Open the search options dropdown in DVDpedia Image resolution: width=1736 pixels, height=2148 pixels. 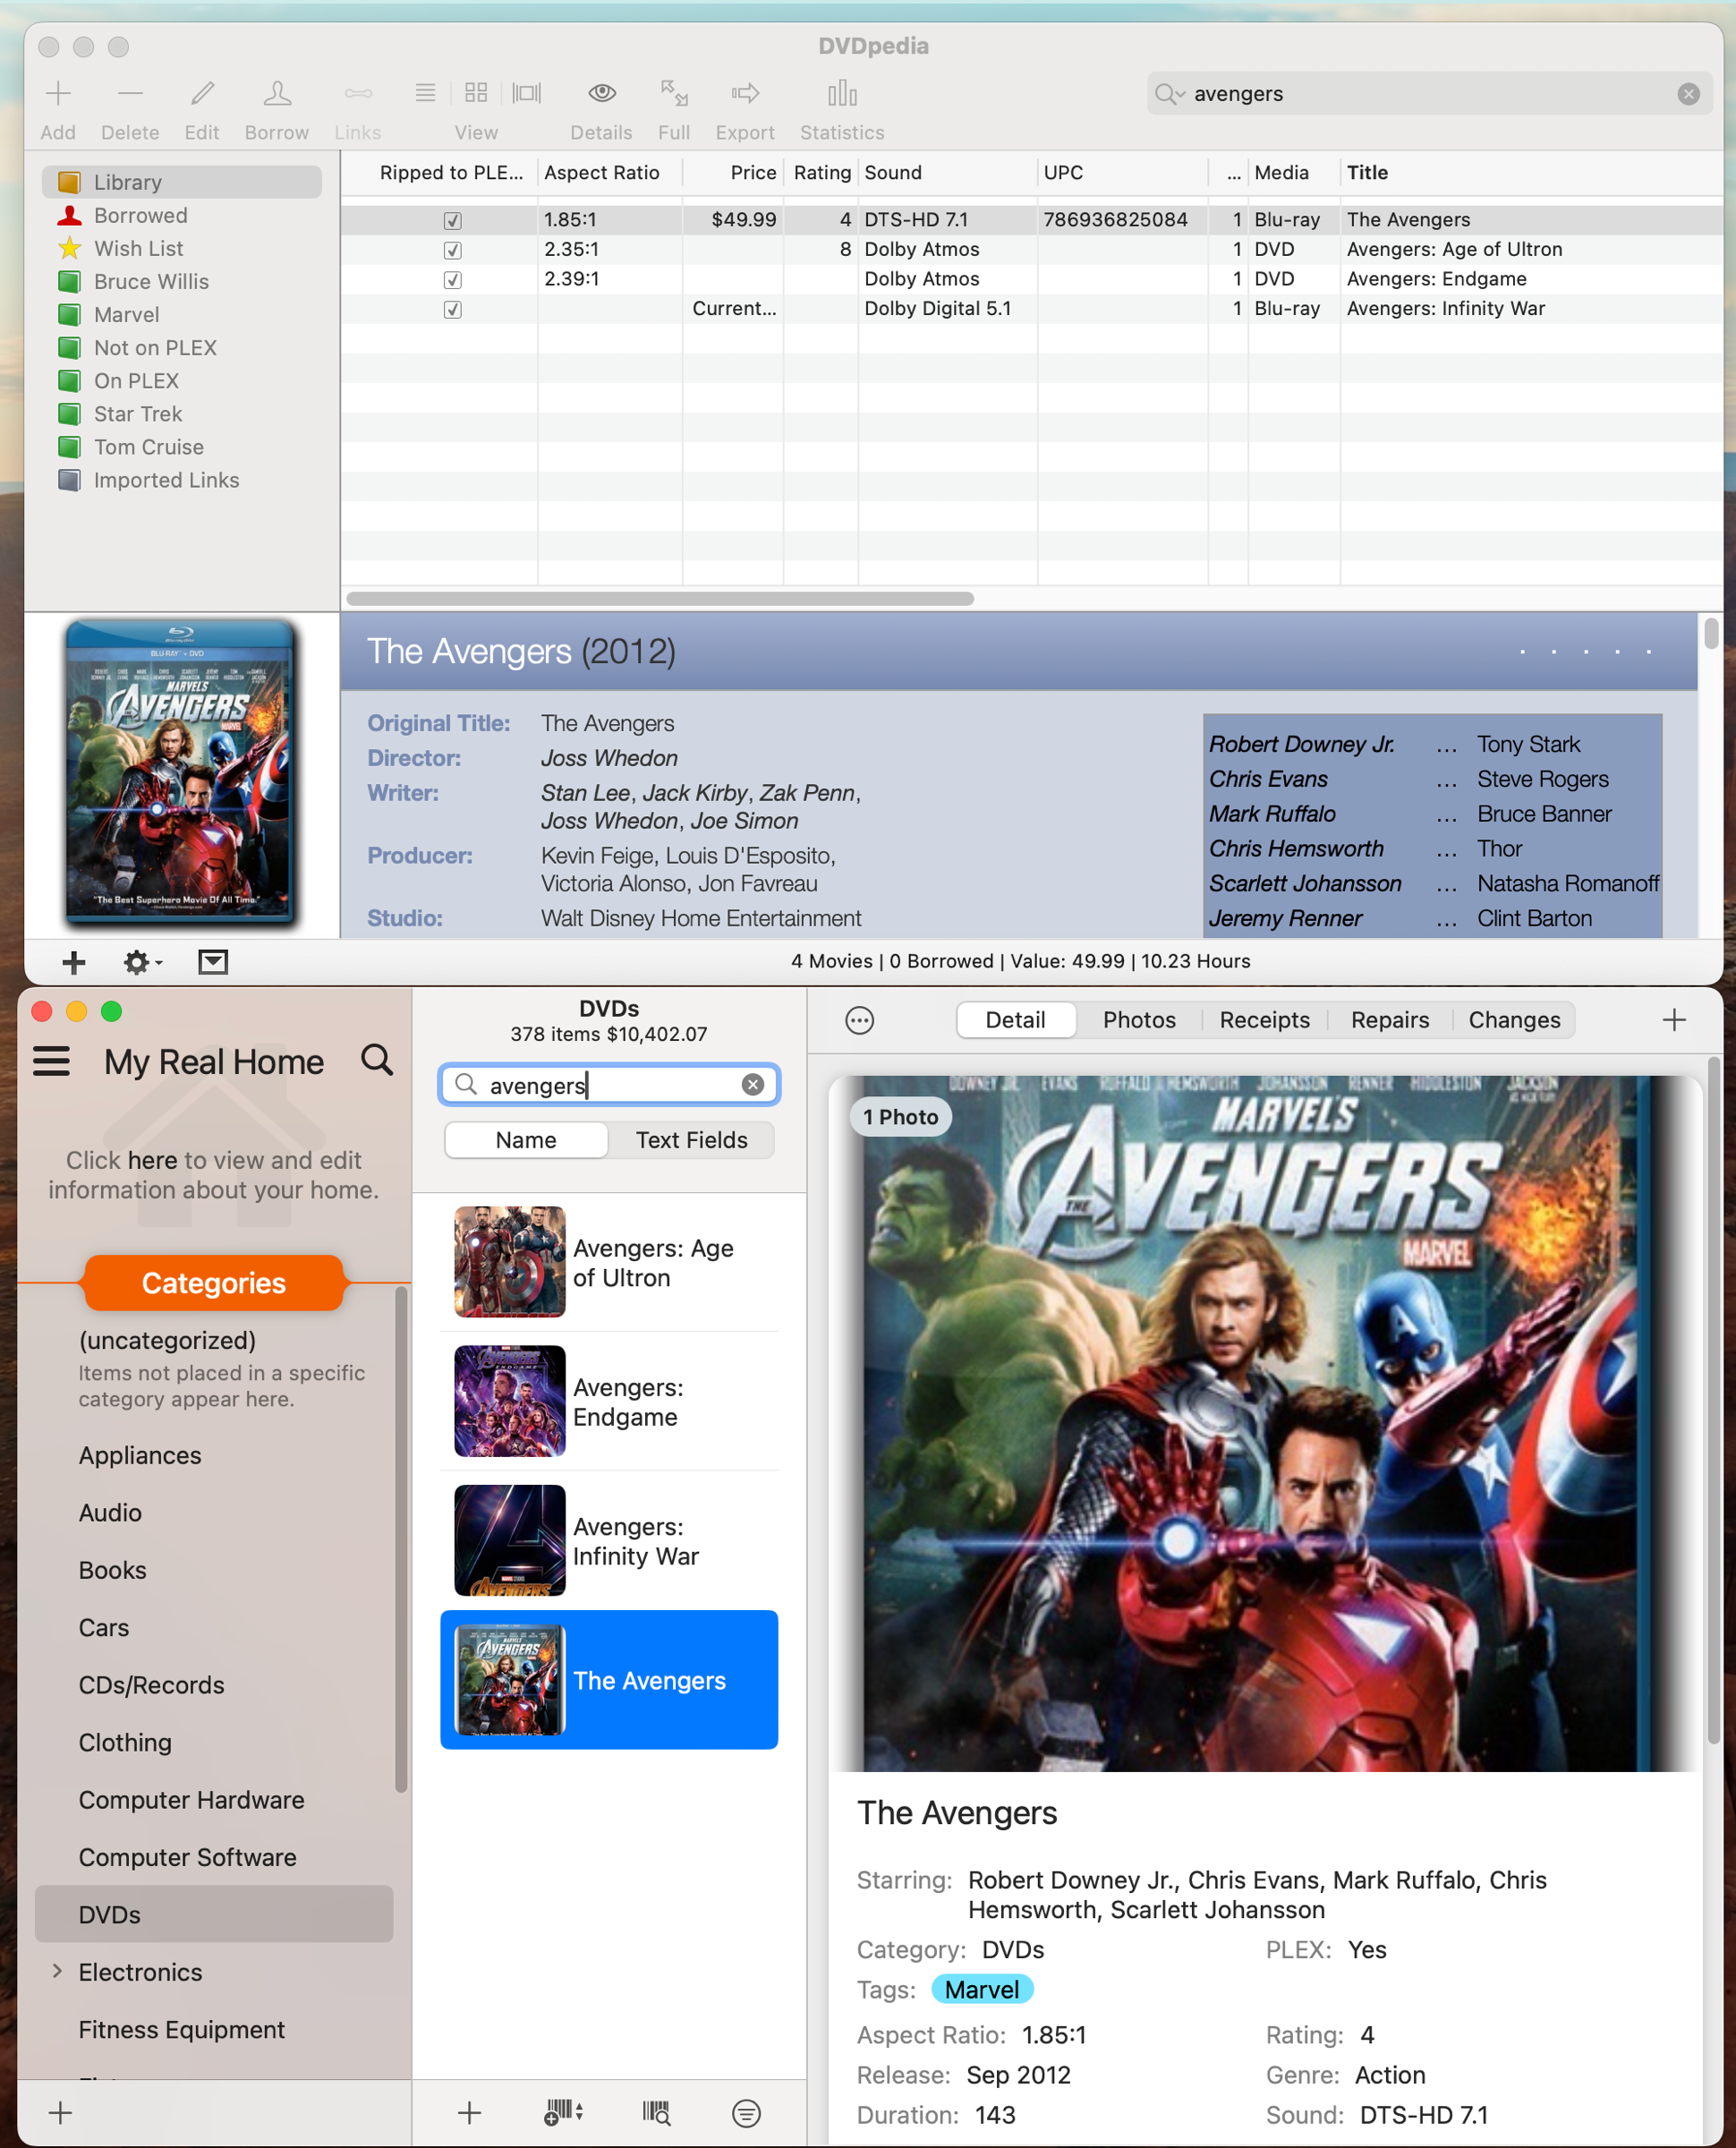1169,94
